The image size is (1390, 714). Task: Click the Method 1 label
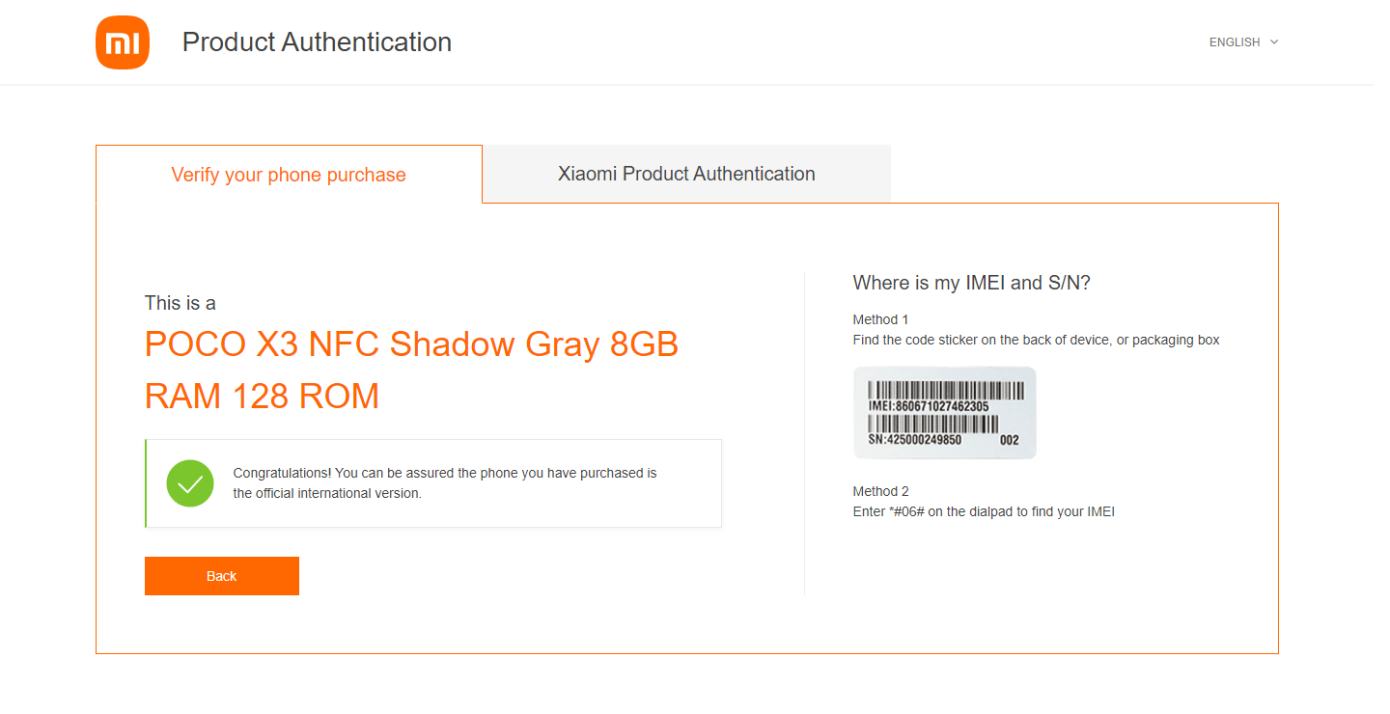click(880, 320)
